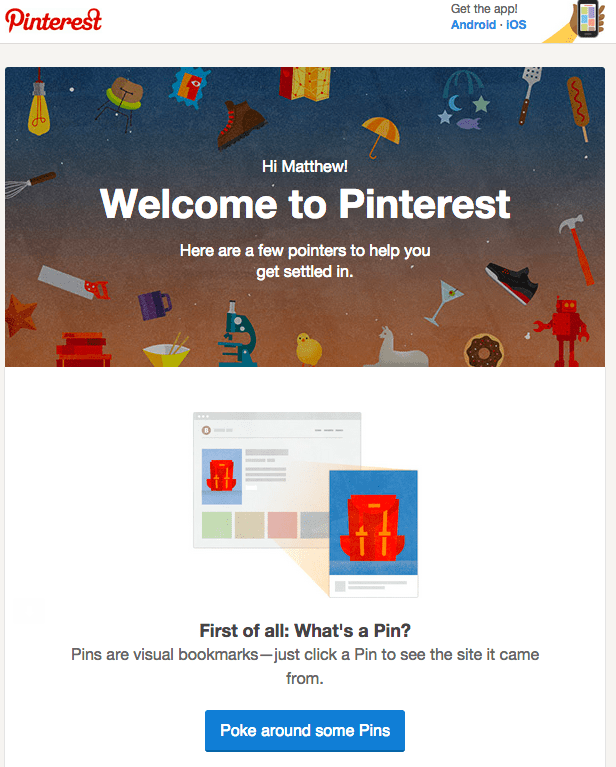This screenshot has width=616, height=767.
Task: Click the hand holding phone icon
Action: coord(575,21)
